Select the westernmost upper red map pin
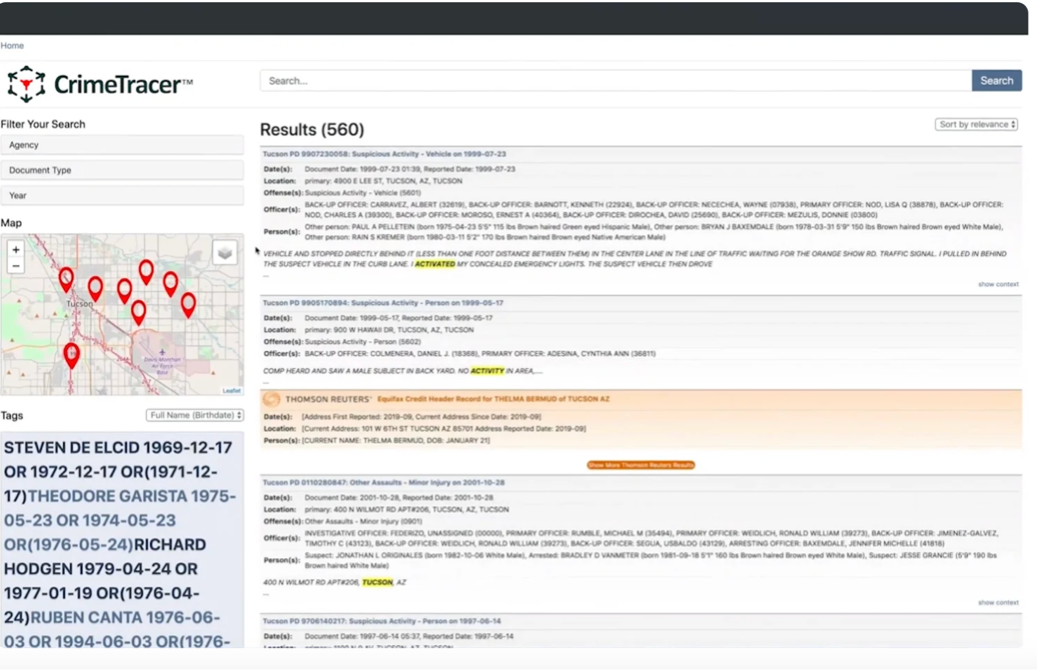 click(66, 280)
